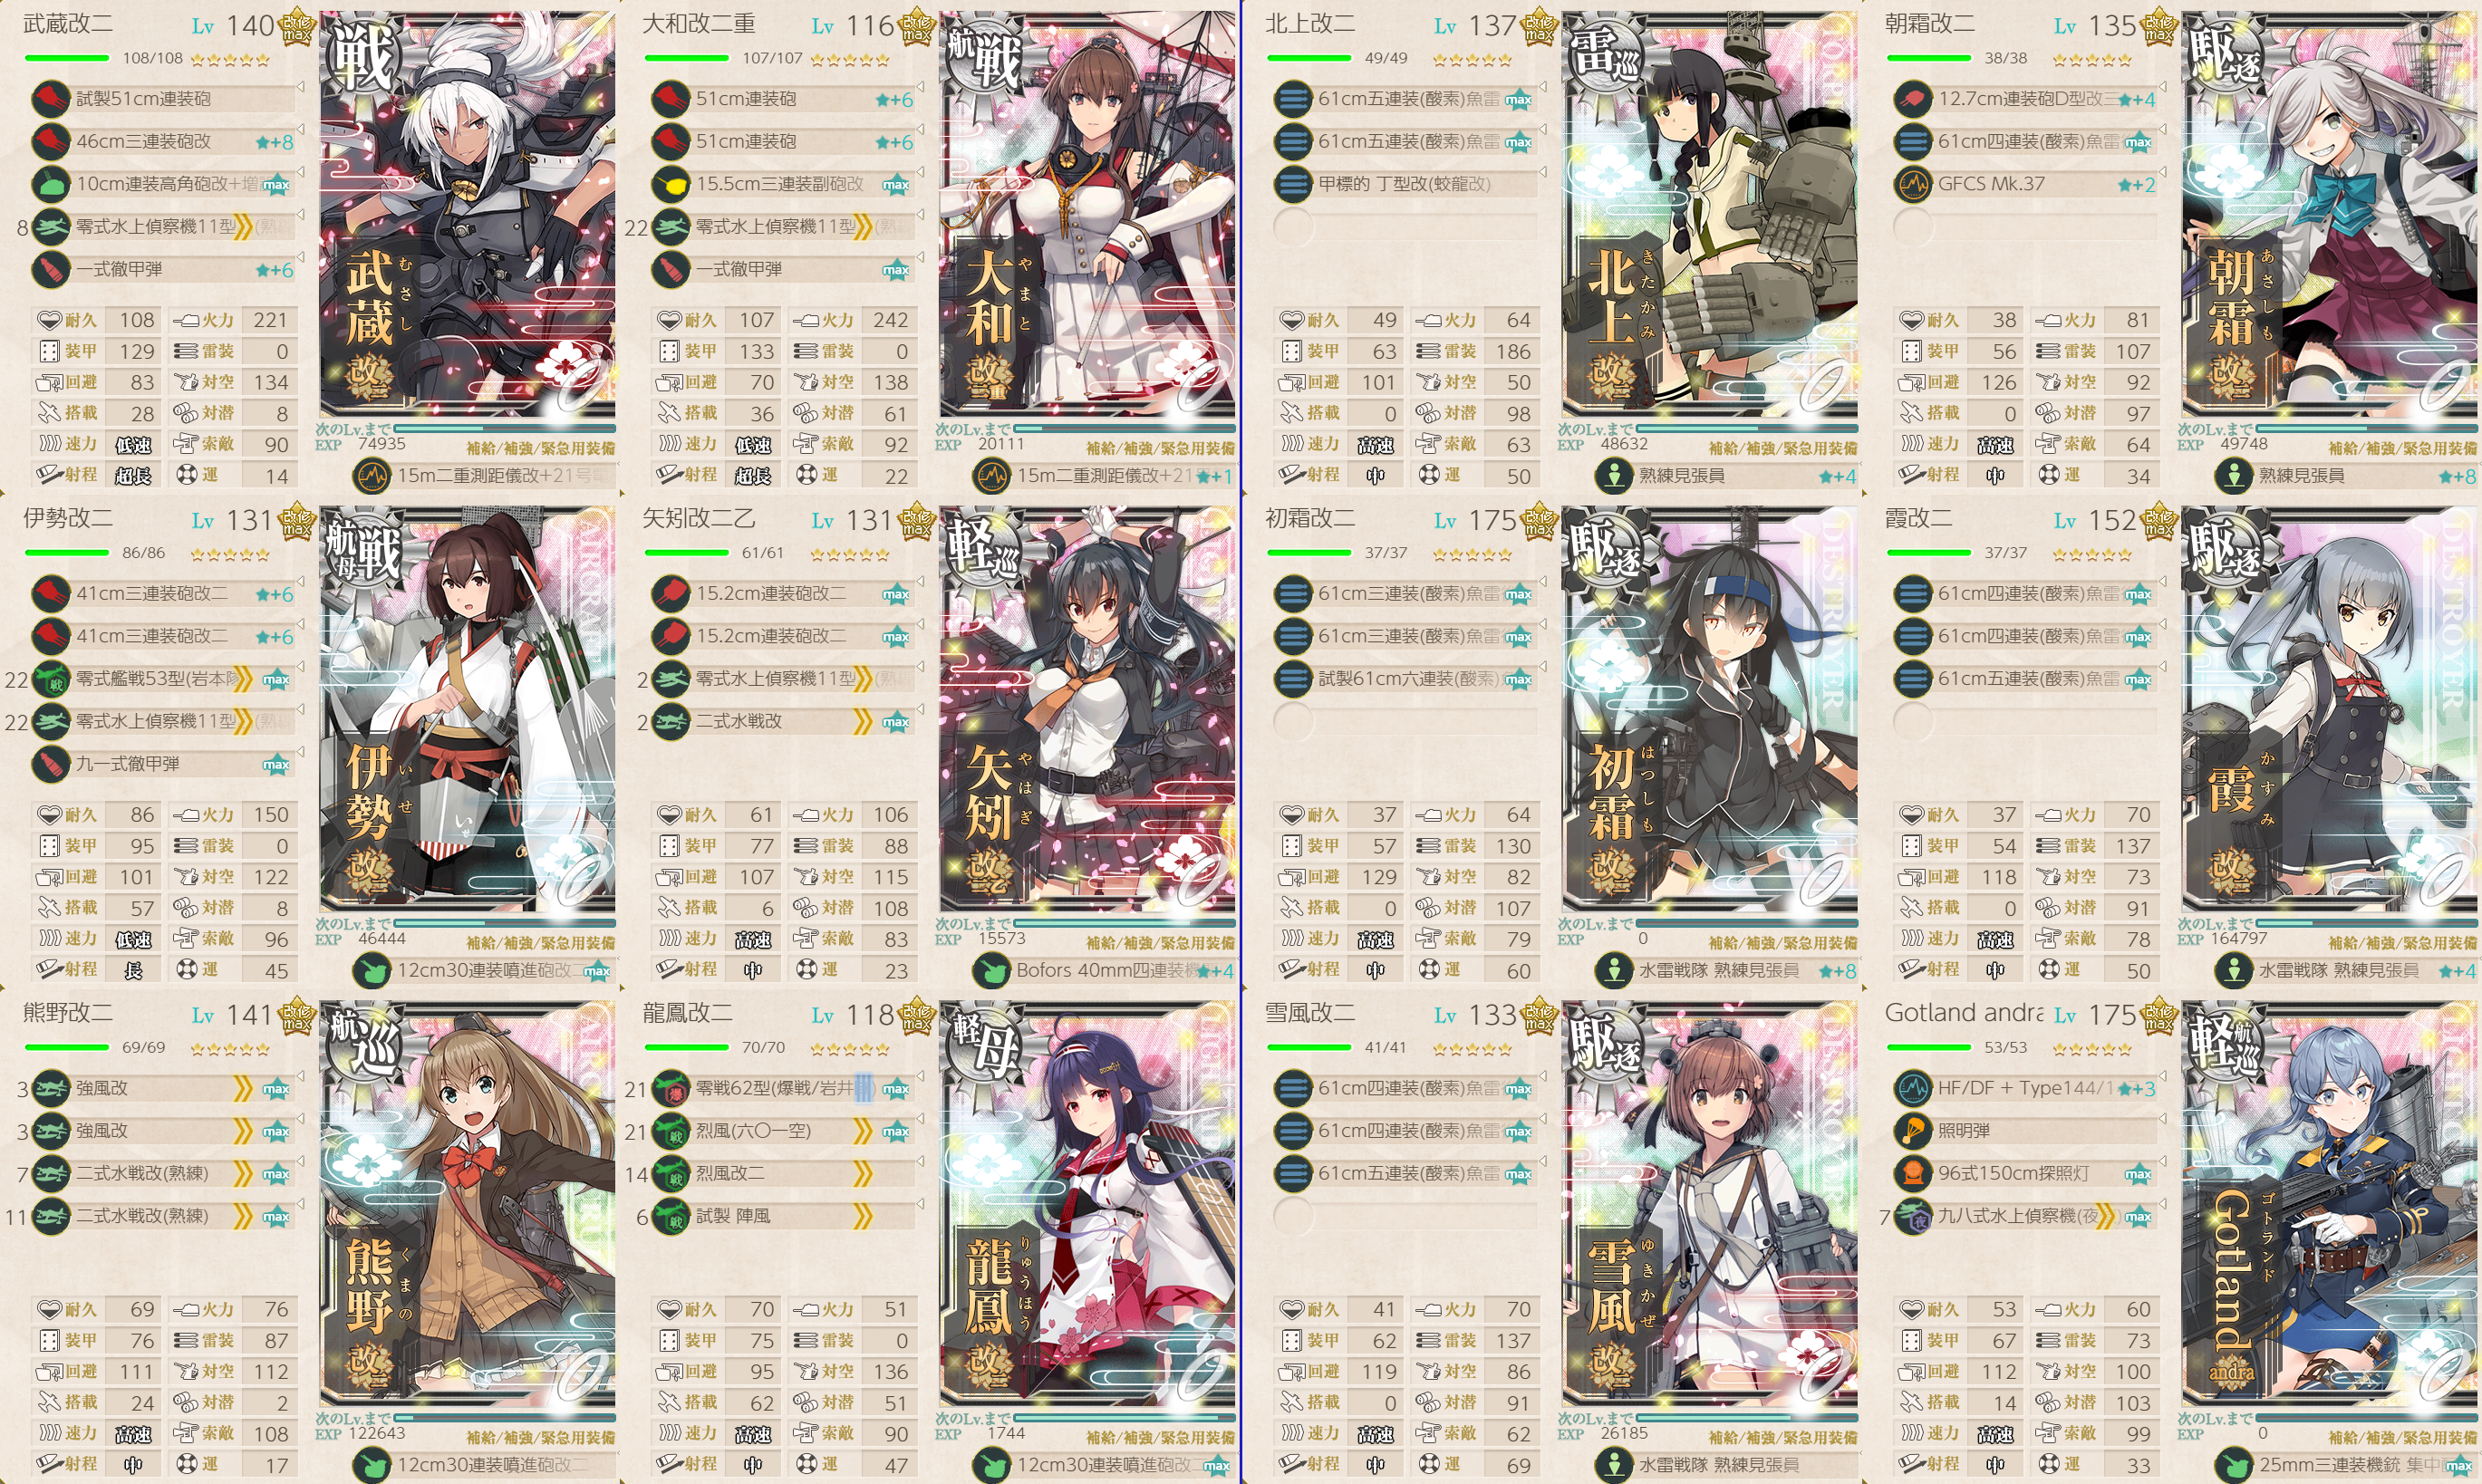Click the flare icon next to 照明弾

click(1913, 1131)
